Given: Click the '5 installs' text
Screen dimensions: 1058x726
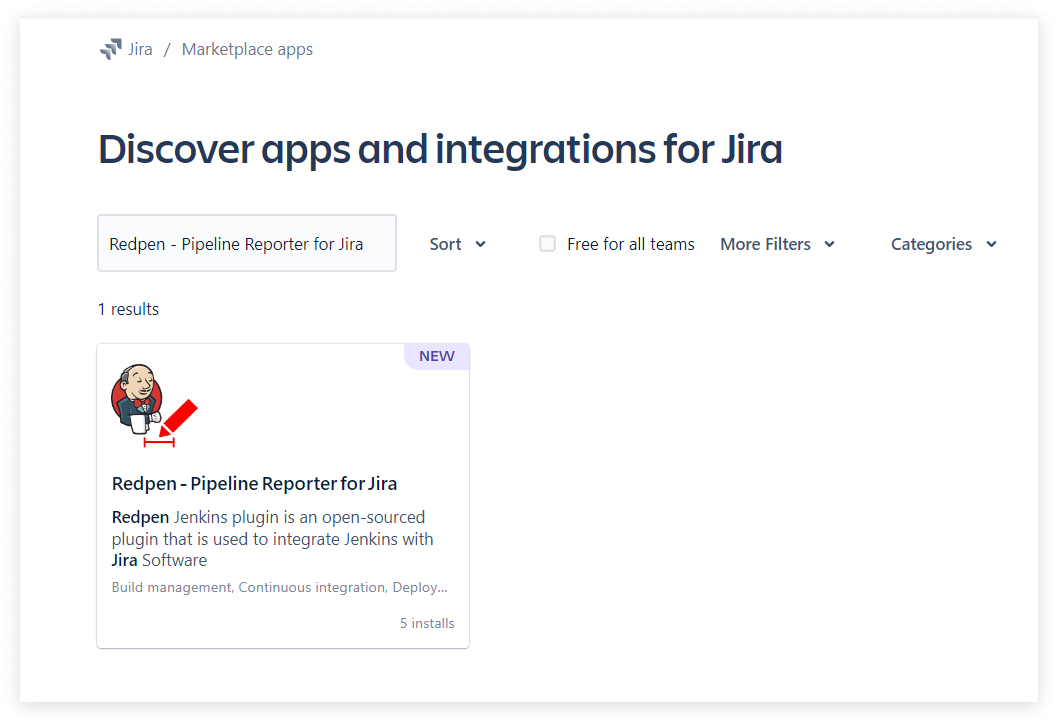Looking at the screenshot, I should (427, 623).
